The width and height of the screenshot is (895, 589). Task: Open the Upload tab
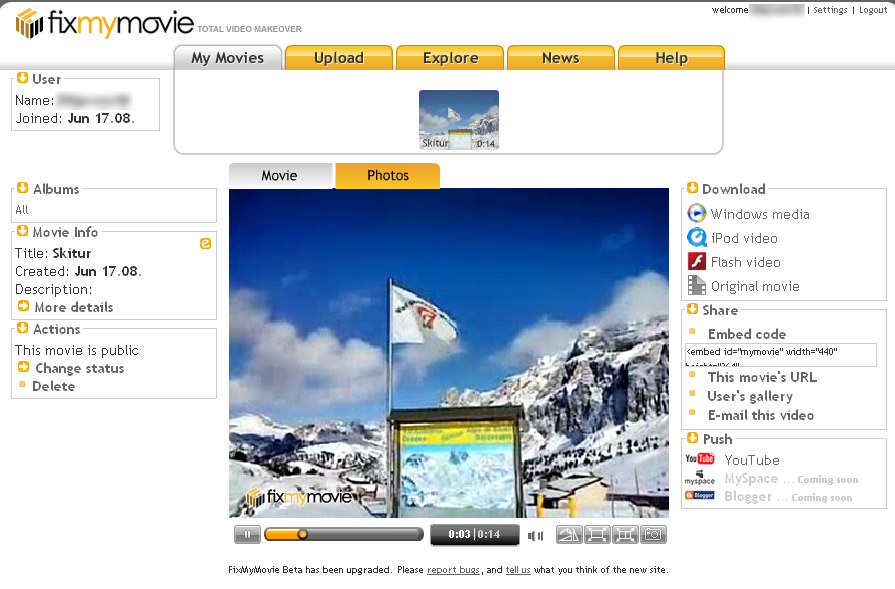tap(338, 58)
